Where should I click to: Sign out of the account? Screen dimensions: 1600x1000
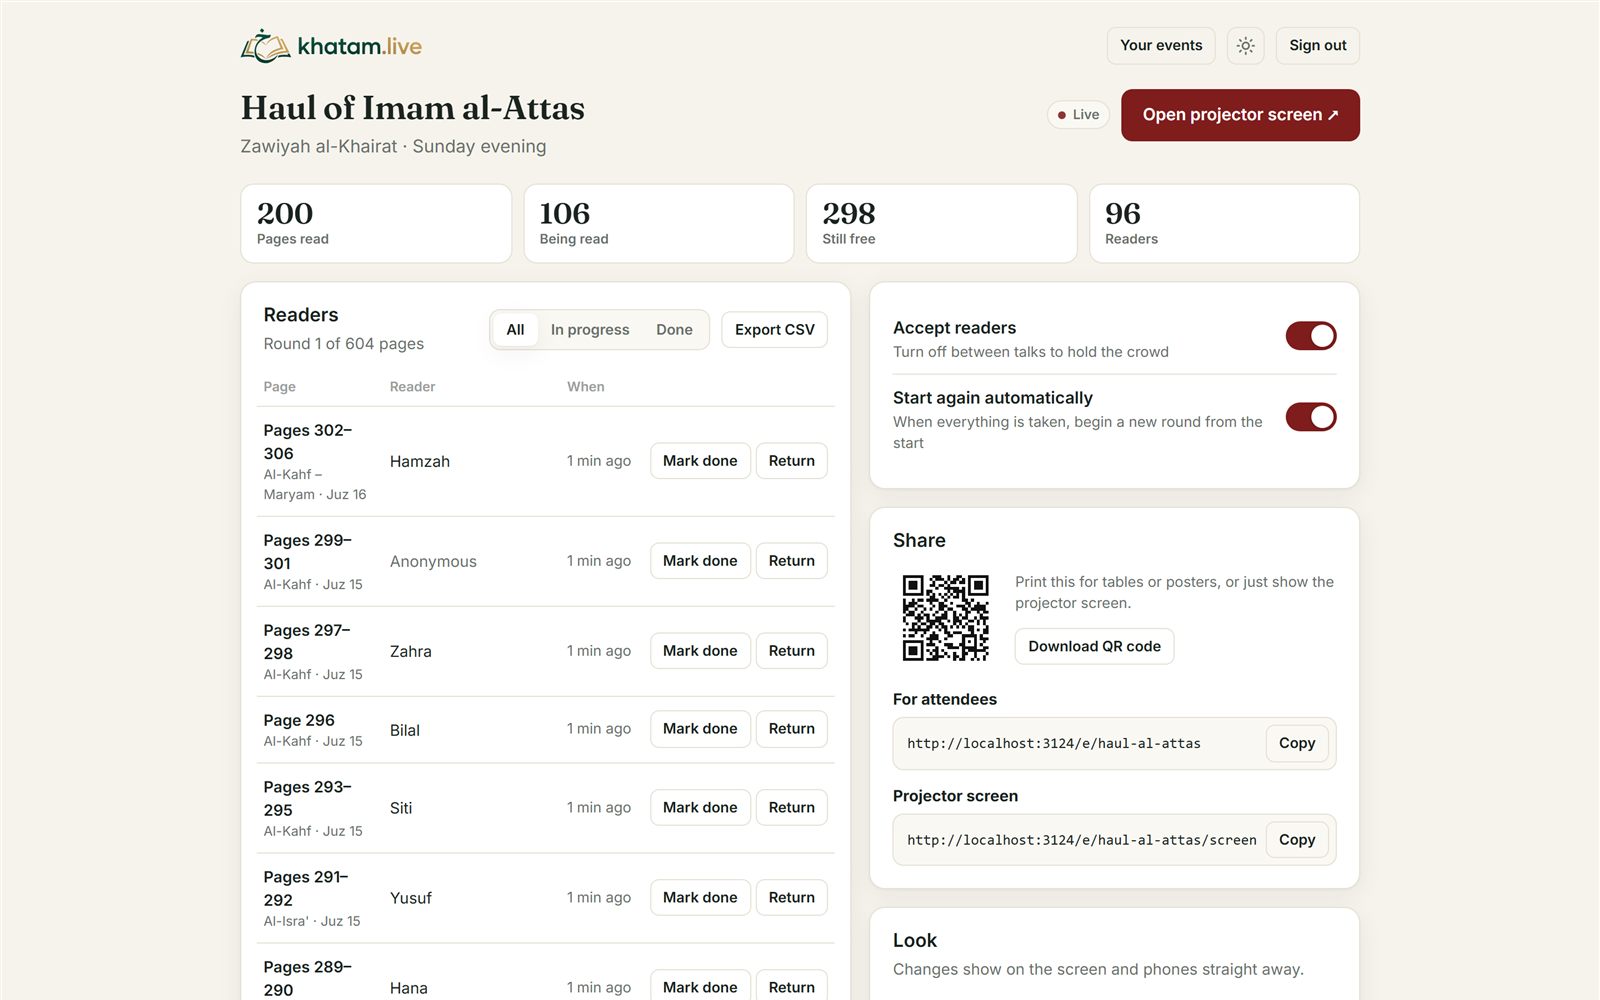tap(1317, 46)
